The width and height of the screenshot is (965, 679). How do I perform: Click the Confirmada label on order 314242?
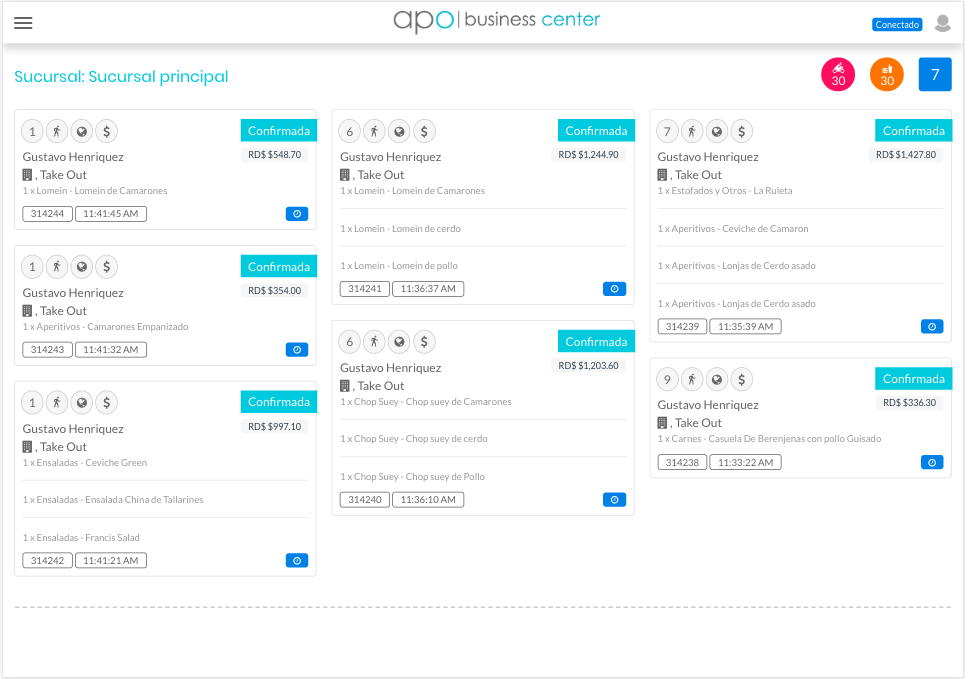tap(279, 402)
